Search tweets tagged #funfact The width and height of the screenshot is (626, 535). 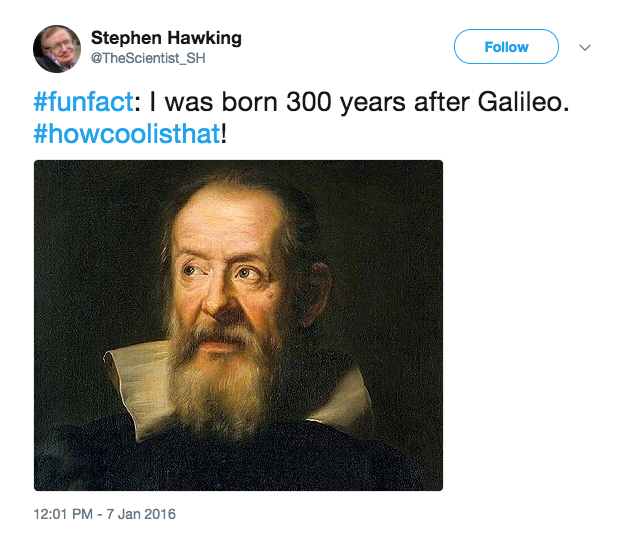(x=83, y=102)
